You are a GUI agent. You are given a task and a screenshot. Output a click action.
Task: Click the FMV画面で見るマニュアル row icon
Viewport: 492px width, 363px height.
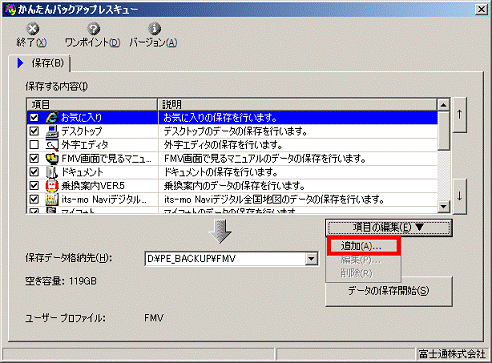[x=52, y=158]
